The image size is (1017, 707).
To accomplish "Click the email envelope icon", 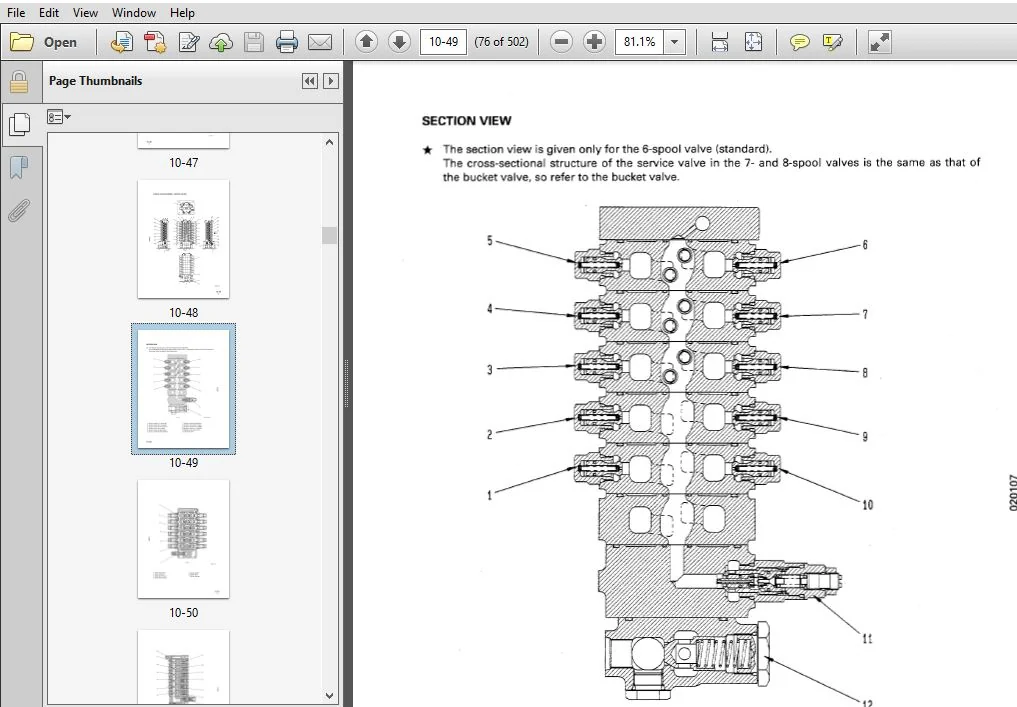I will [320, 42].
